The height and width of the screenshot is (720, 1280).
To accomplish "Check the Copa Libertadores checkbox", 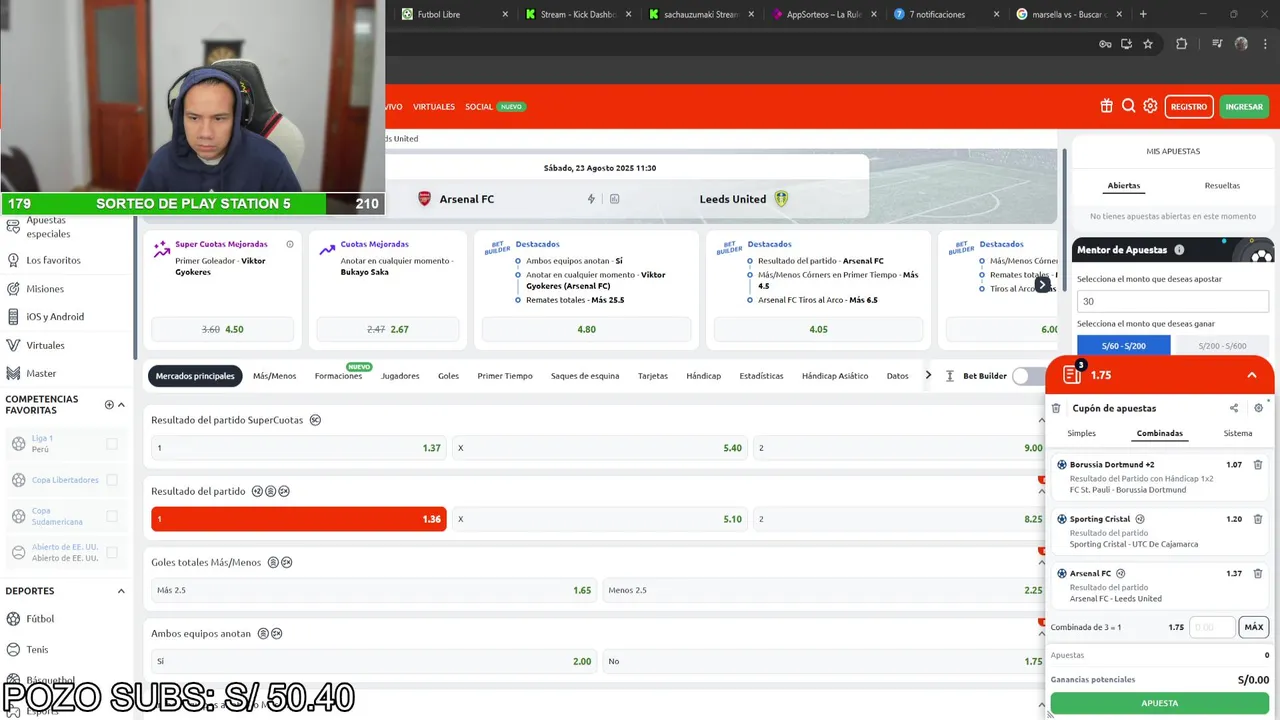I will [x=112, y=480].
